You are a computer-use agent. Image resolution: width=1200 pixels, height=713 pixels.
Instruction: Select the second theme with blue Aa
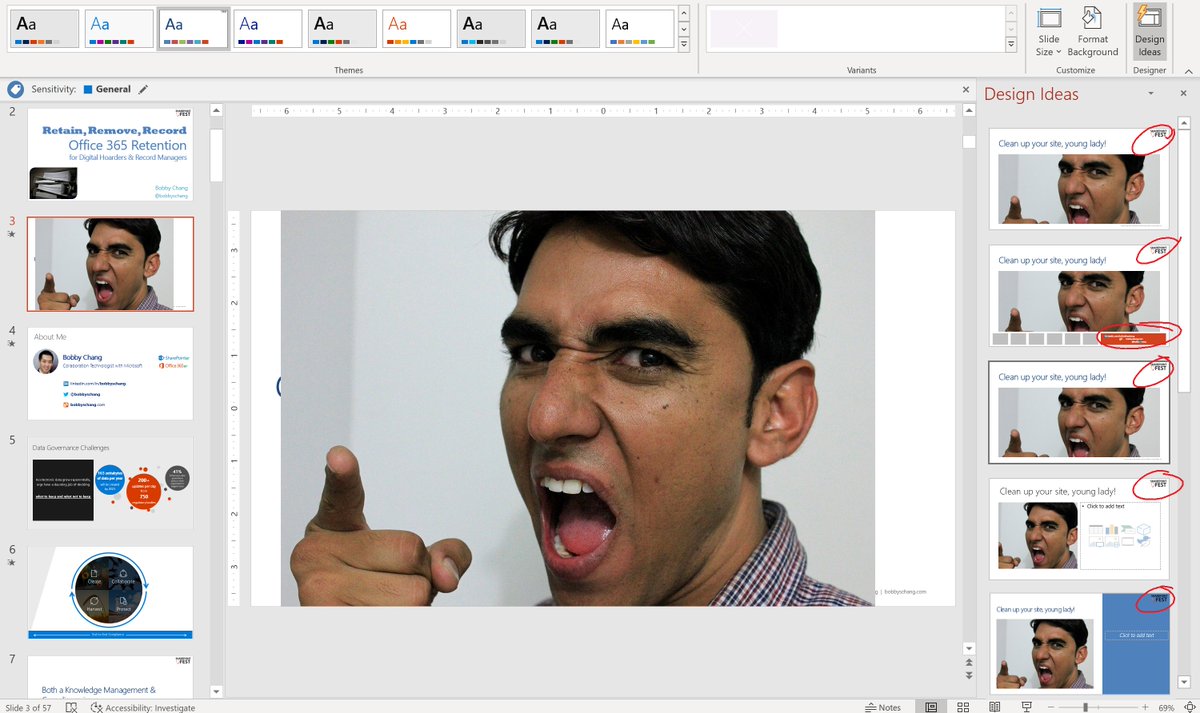[119, 29]
